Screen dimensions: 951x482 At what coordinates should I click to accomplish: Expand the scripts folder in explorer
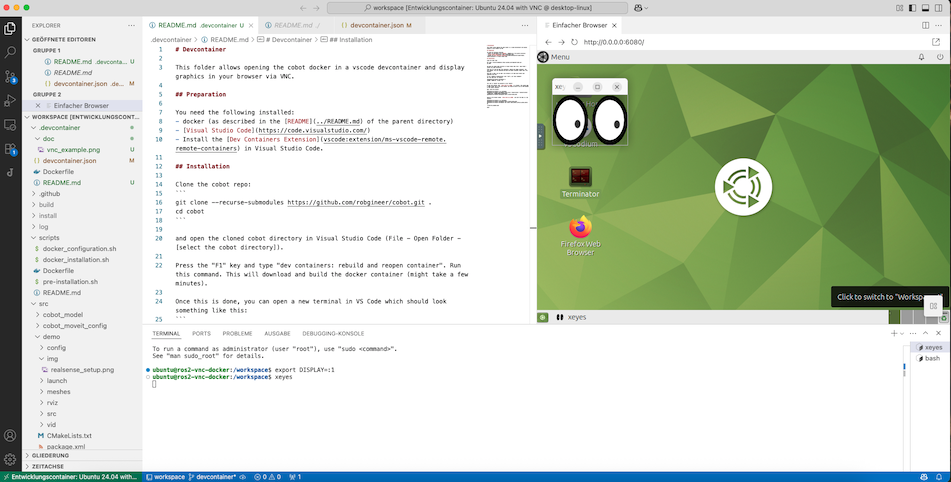49,237
